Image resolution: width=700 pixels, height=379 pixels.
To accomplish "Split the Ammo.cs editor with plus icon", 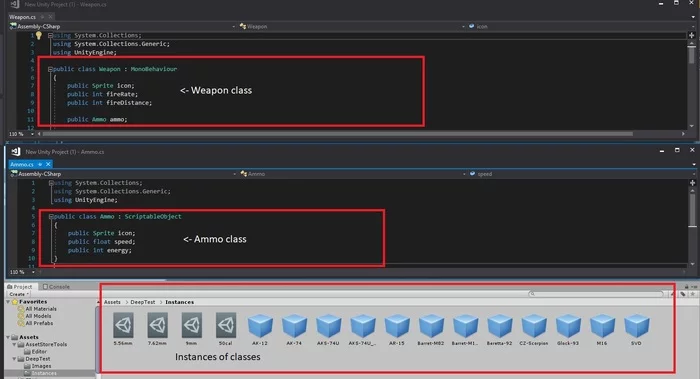I will pos(692,183).
